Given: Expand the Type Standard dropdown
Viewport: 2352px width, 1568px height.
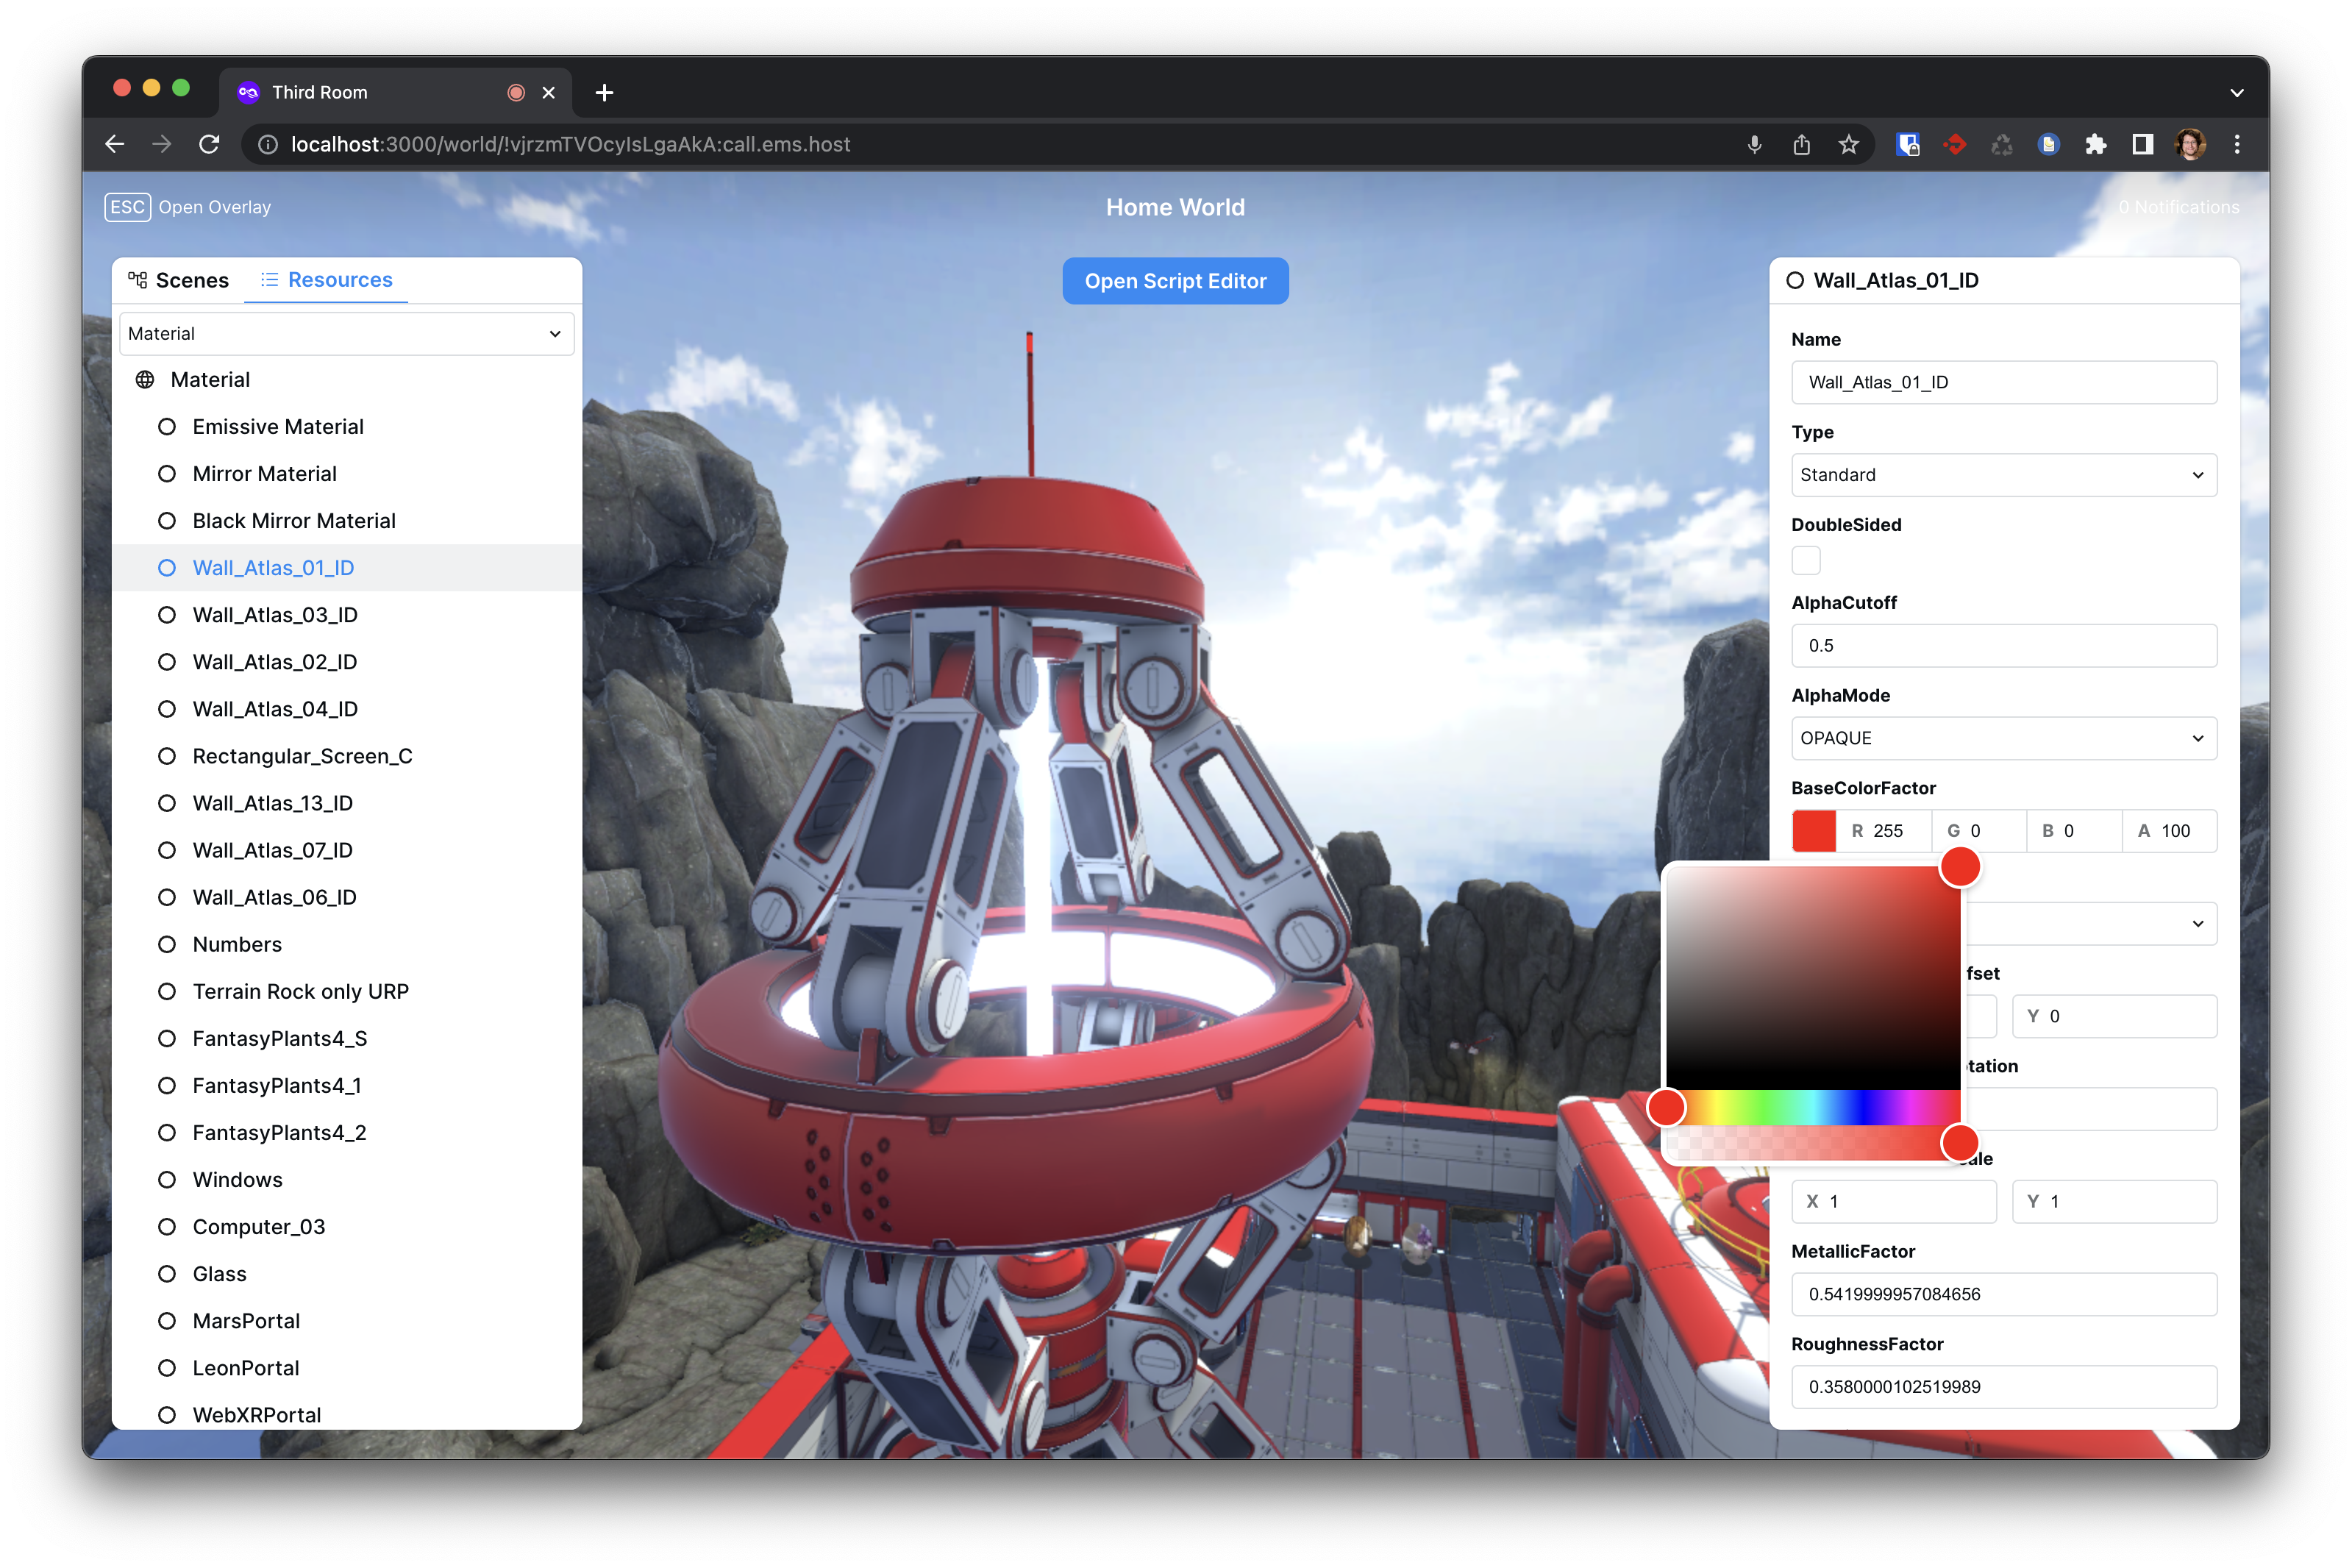Looking at the screenshot, I should pos(2003,475).
